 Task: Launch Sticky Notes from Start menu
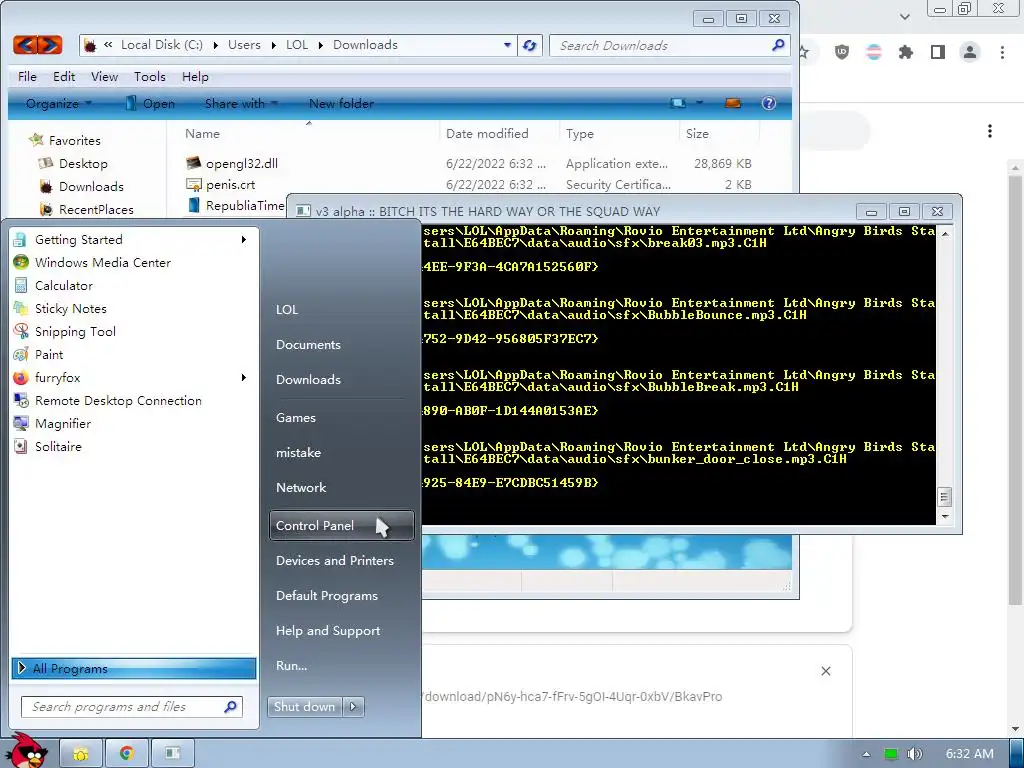coord(71,308)
